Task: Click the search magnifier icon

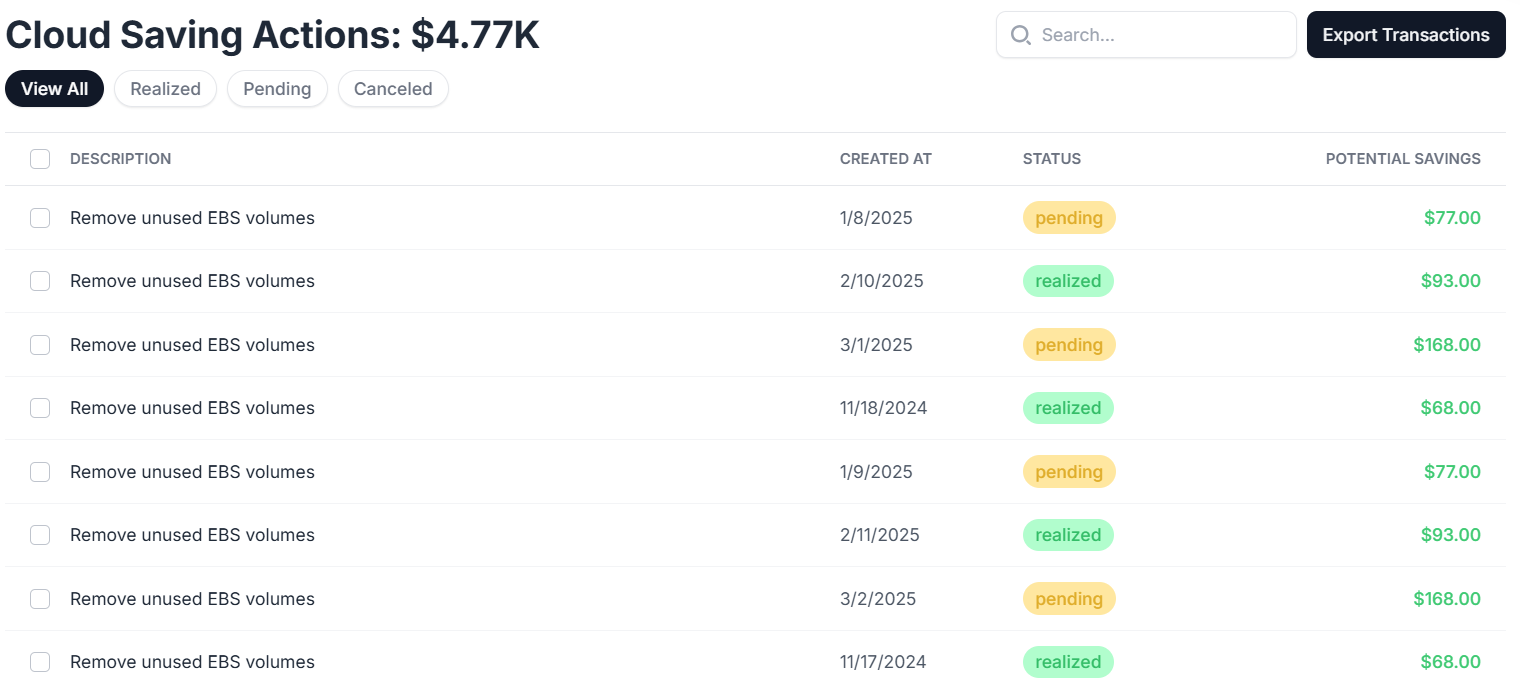Action: click(x=1020, y=35)
